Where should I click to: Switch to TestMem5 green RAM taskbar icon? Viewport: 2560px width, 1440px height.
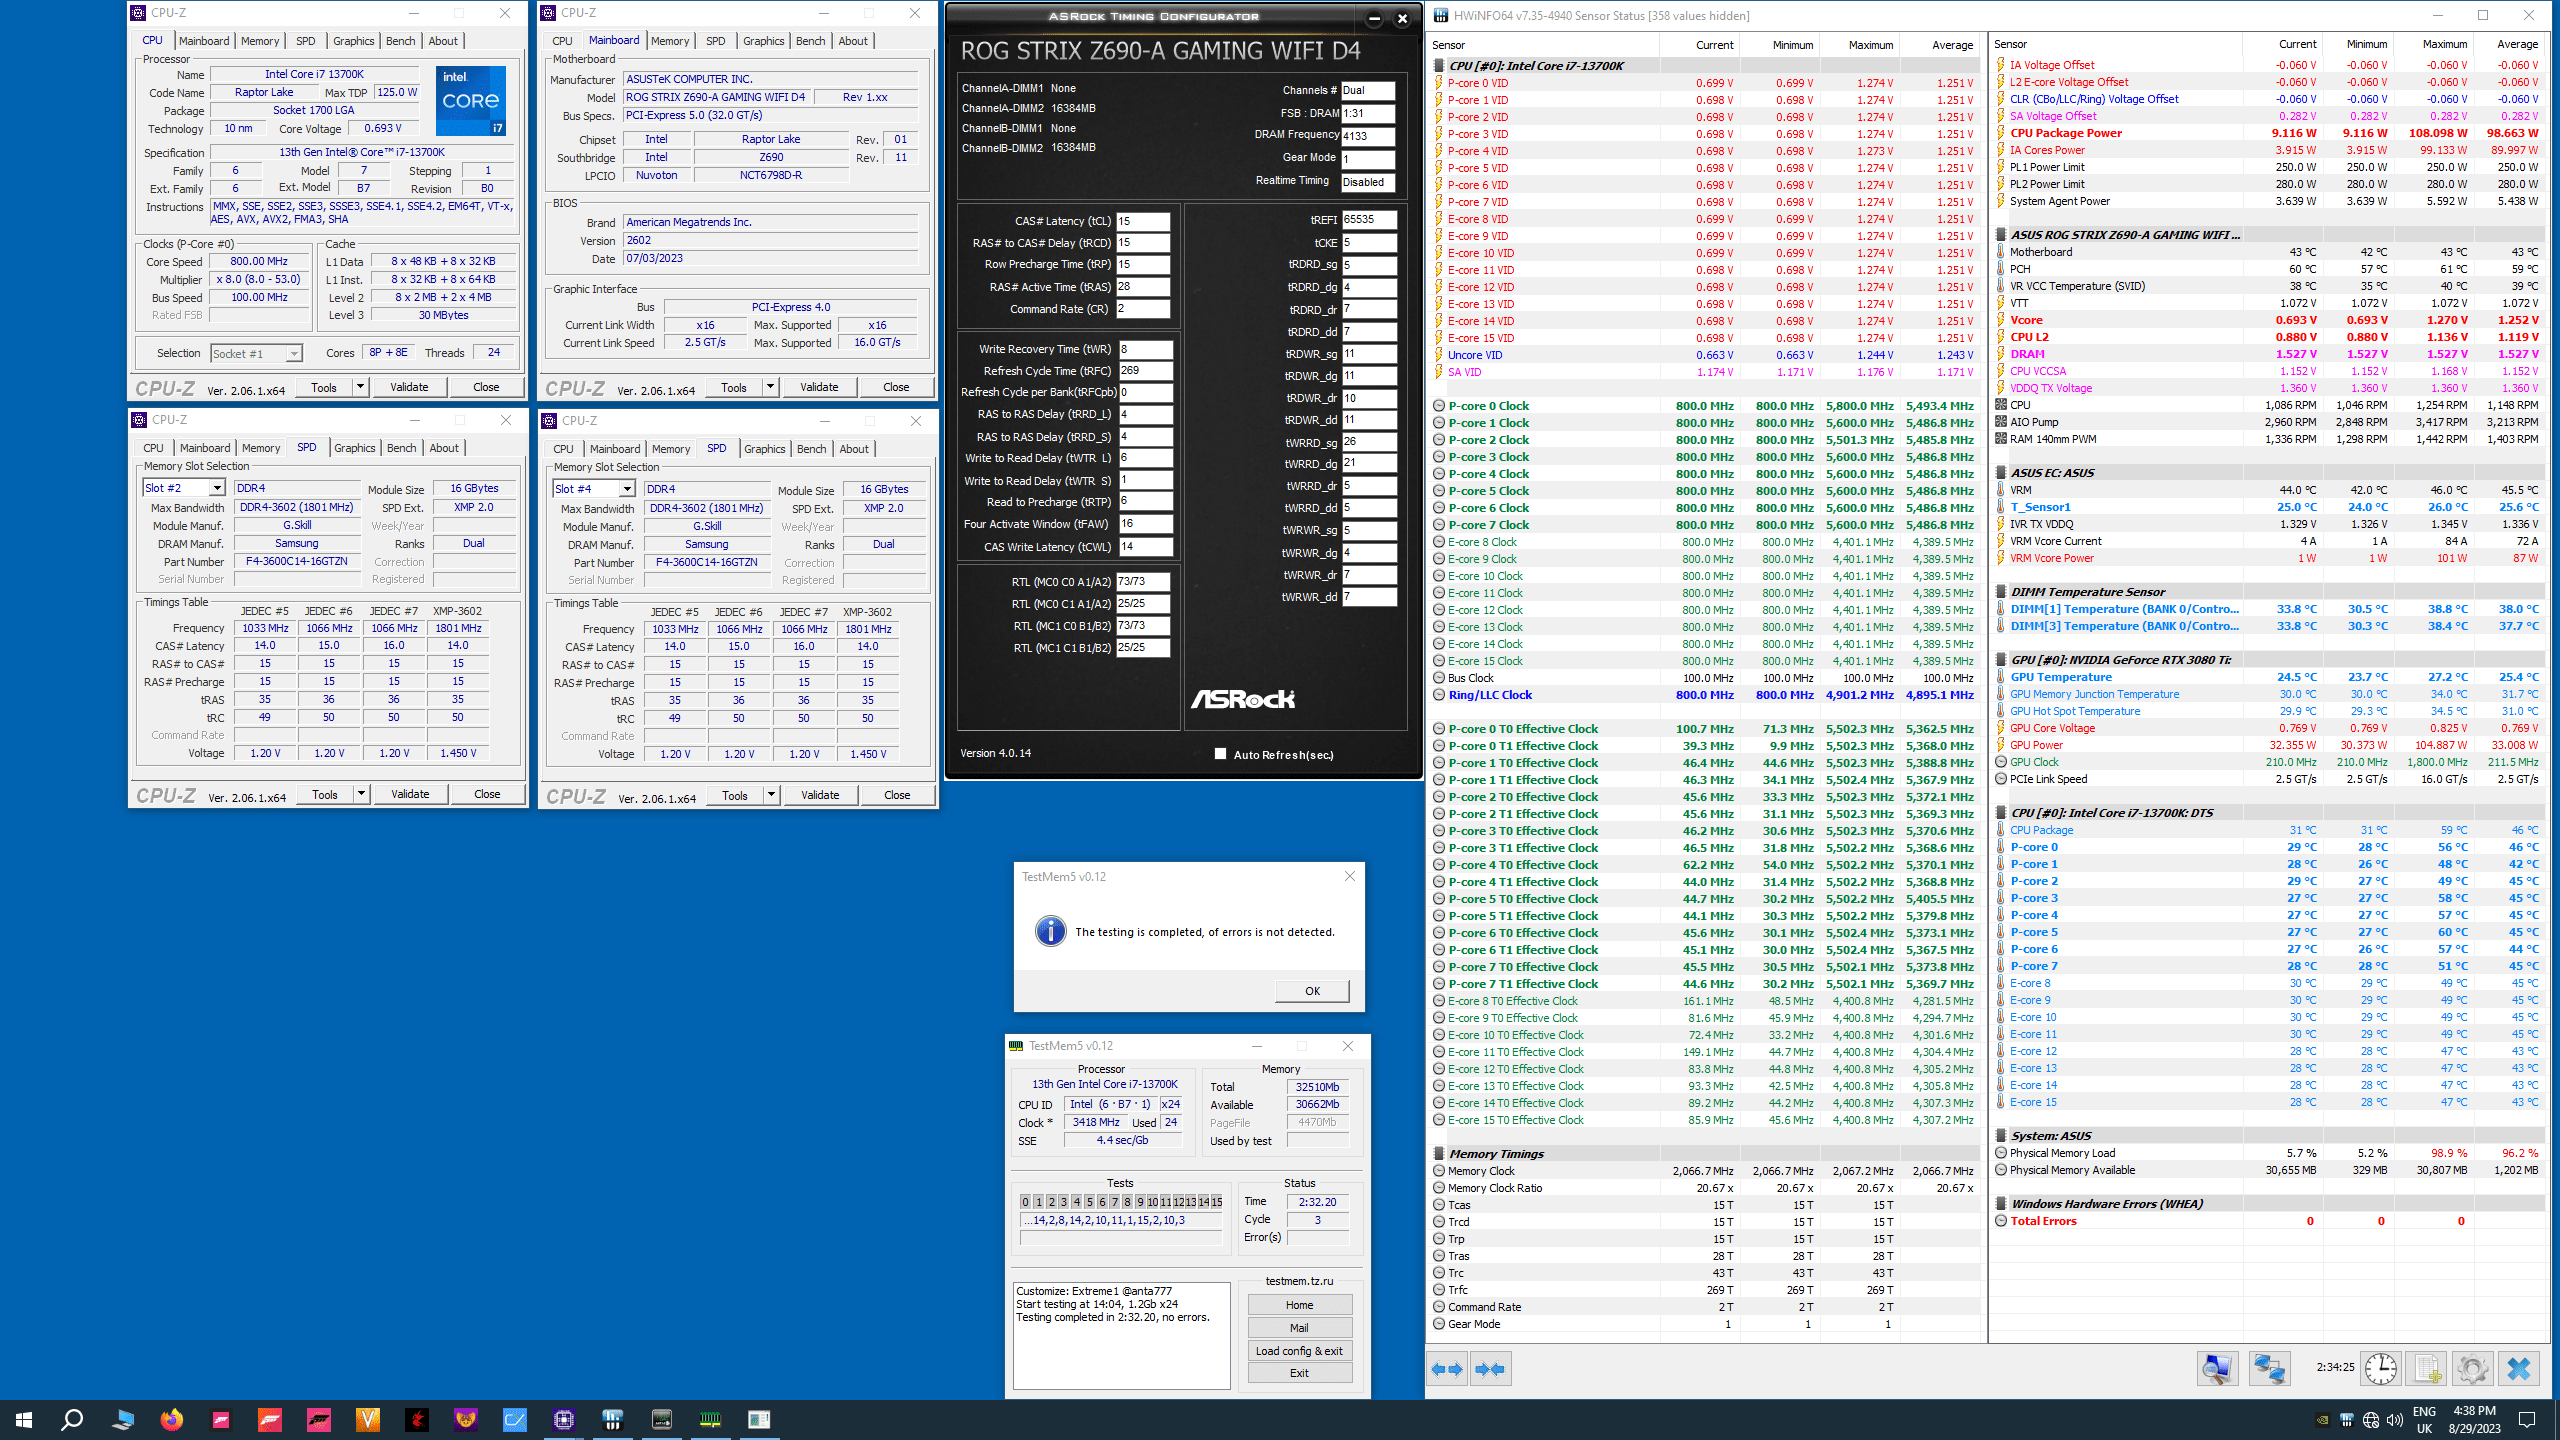(x=711, y=1419)
